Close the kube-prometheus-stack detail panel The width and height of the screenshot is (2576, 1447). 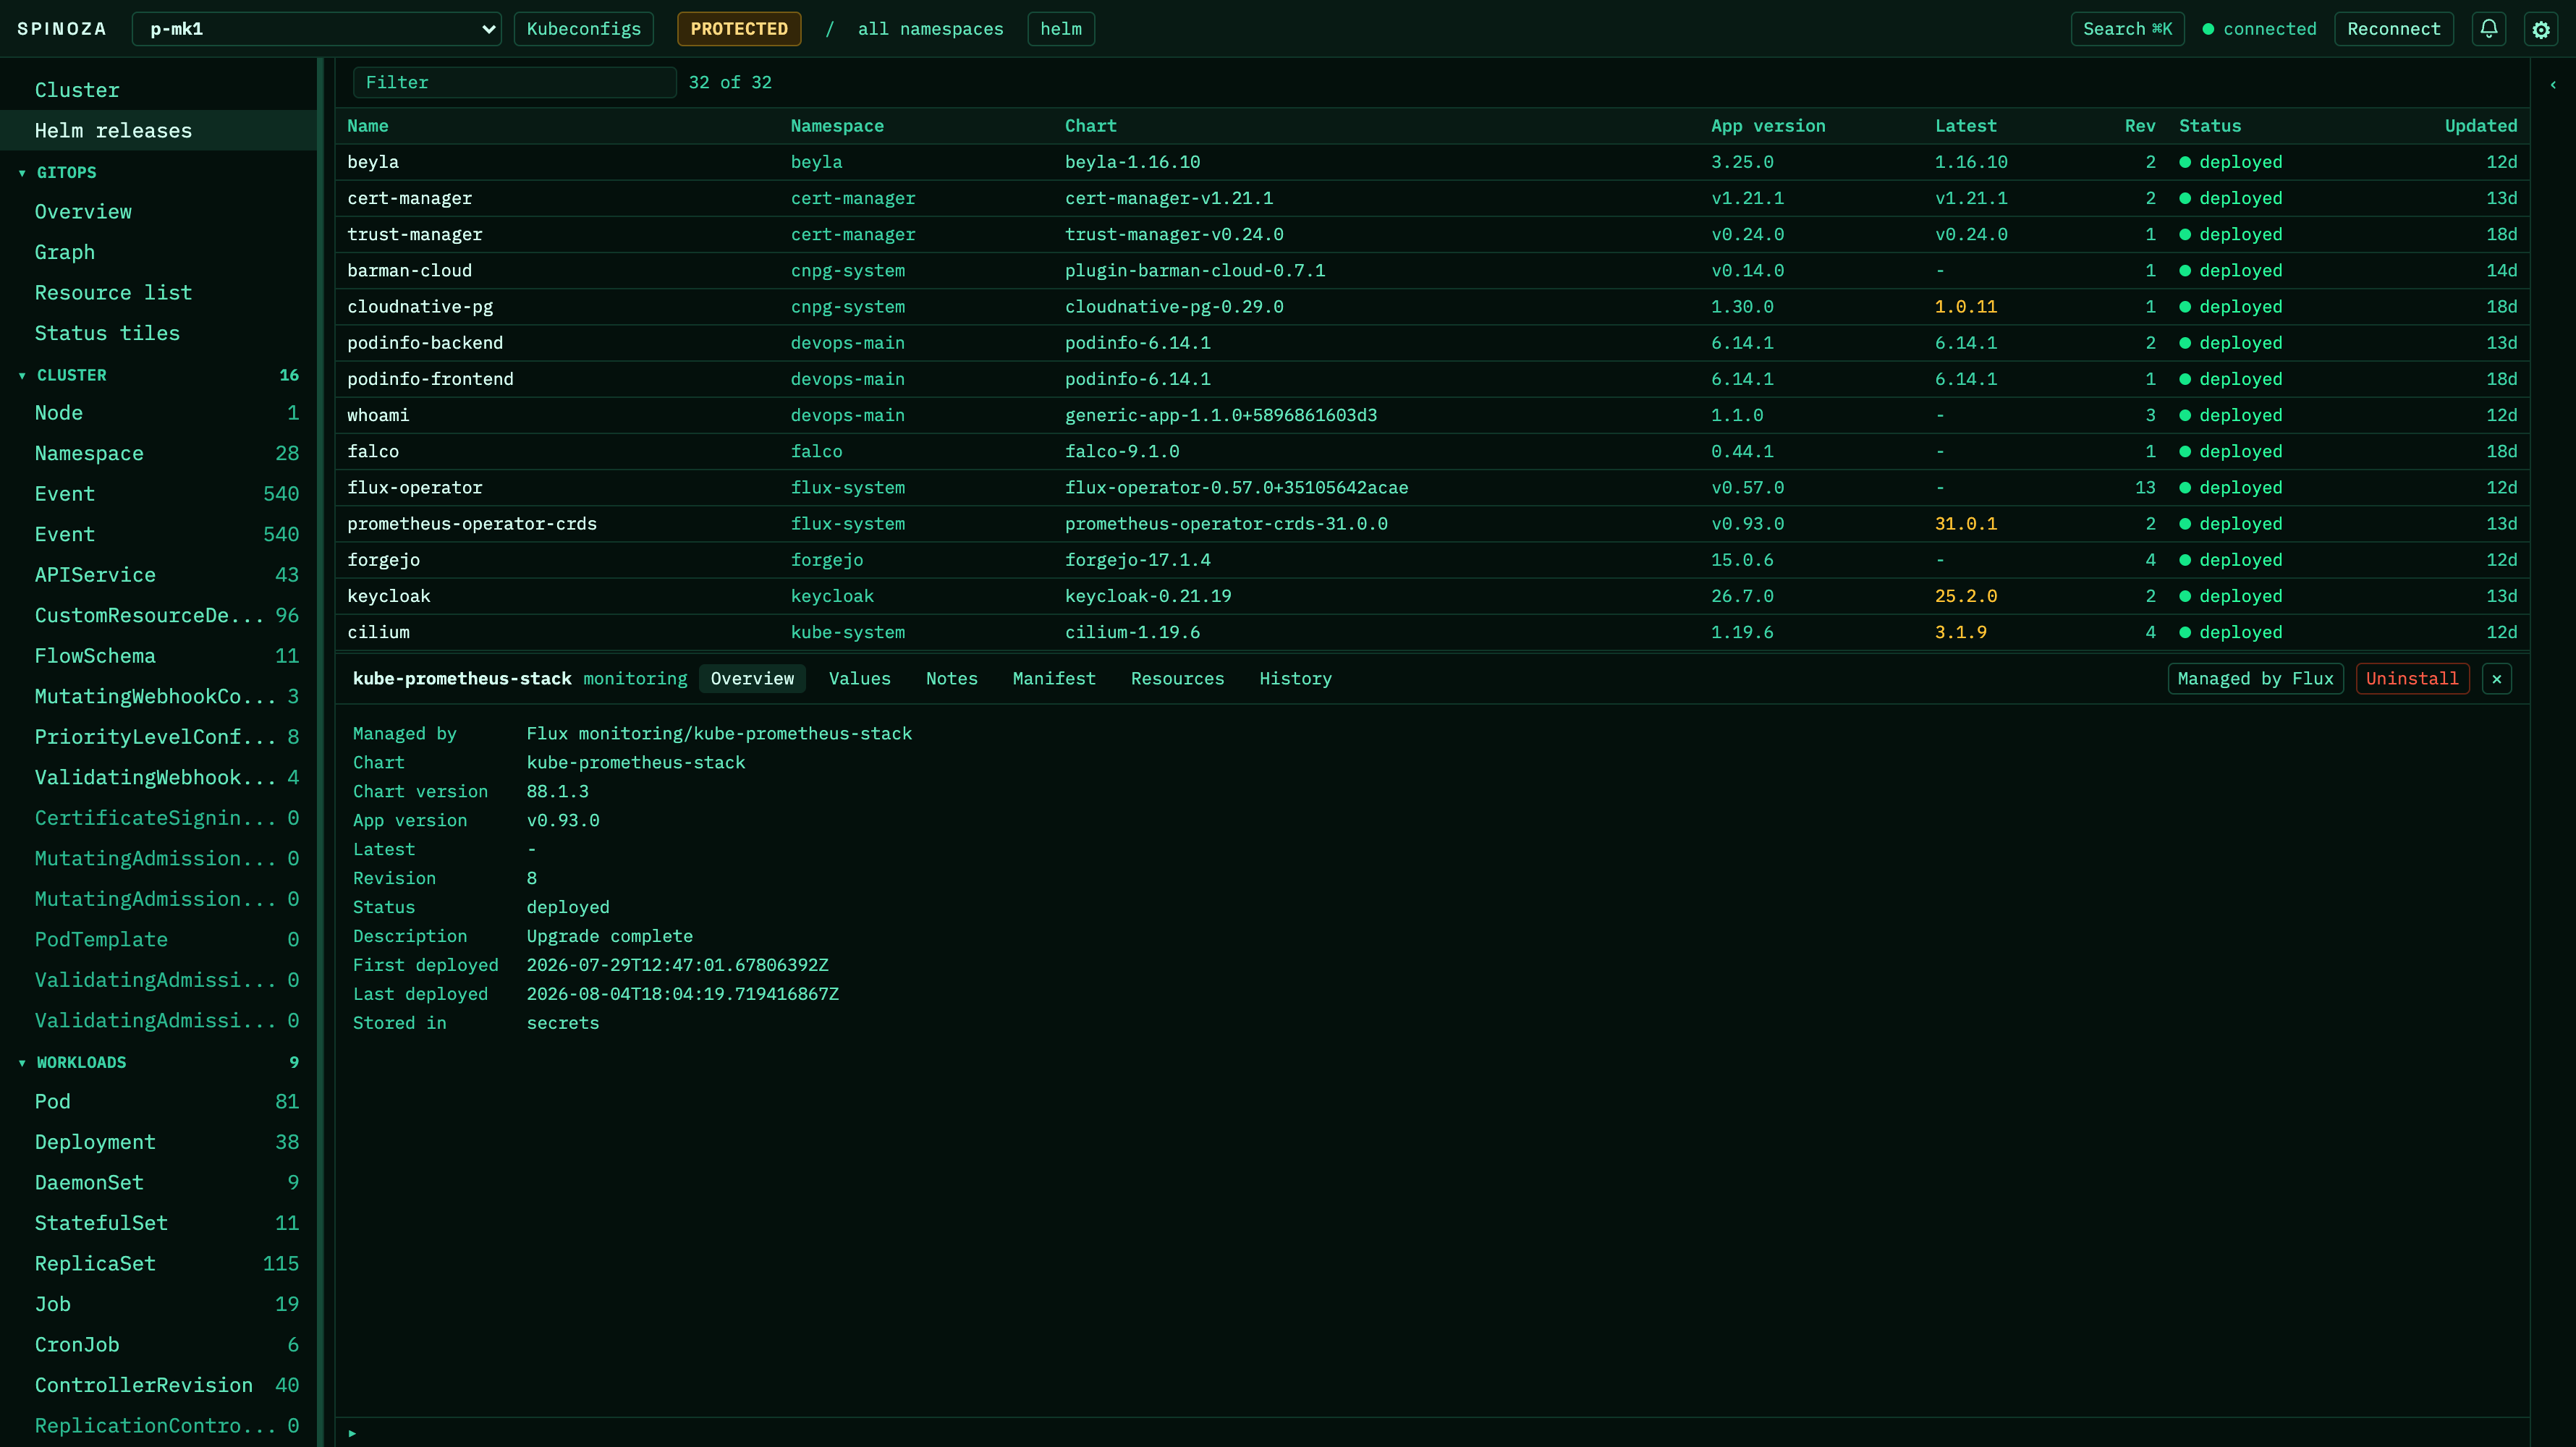tap(2497, 679)
